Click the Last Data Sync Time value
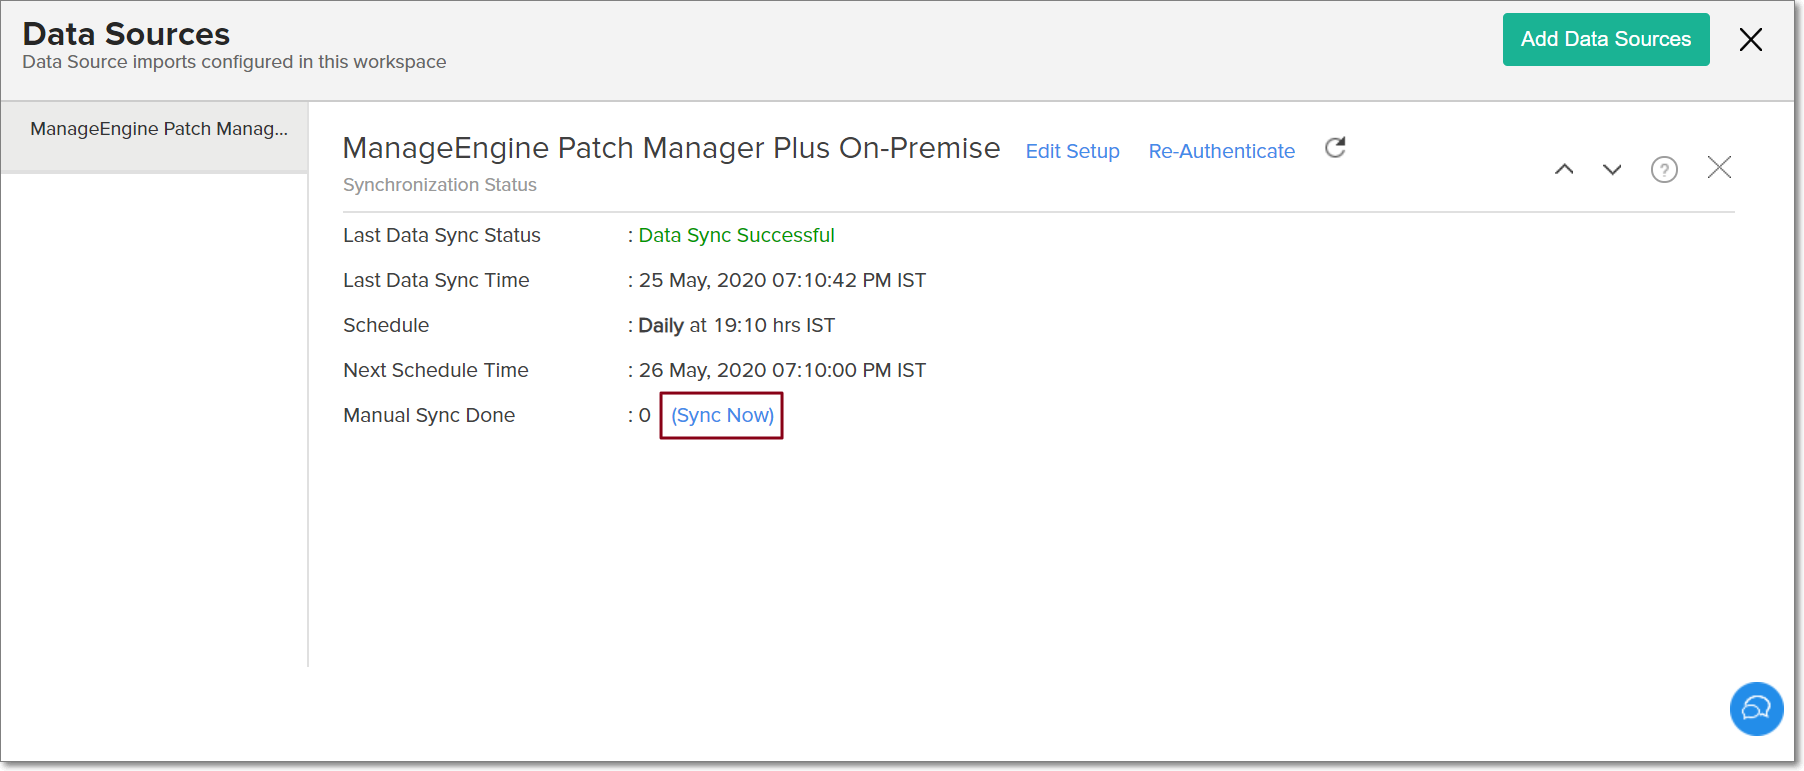Screen dimensions: 1804x771 [782, 280]
